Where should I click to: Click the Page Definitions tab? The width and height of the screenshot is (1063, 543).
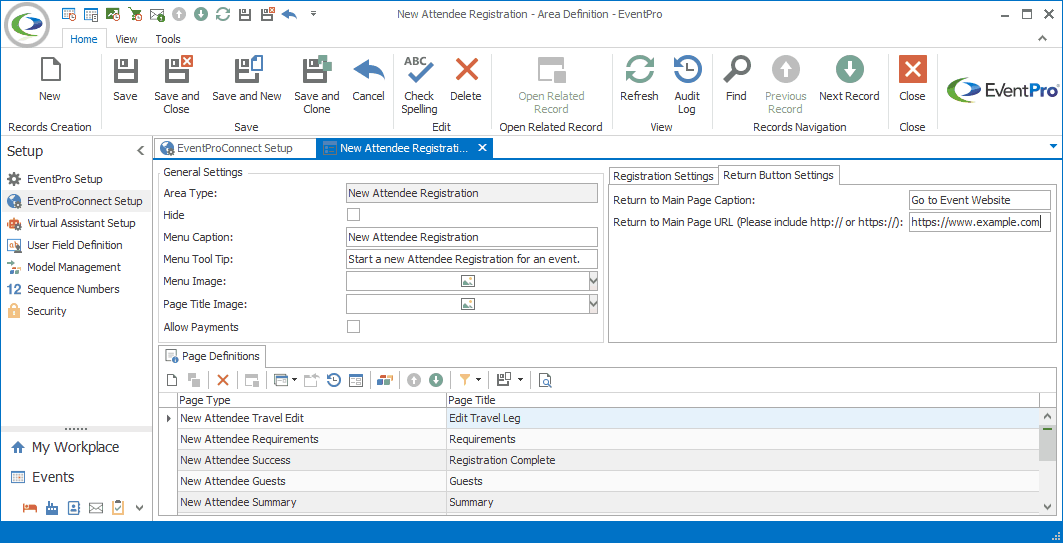click(x=212, y=356)
